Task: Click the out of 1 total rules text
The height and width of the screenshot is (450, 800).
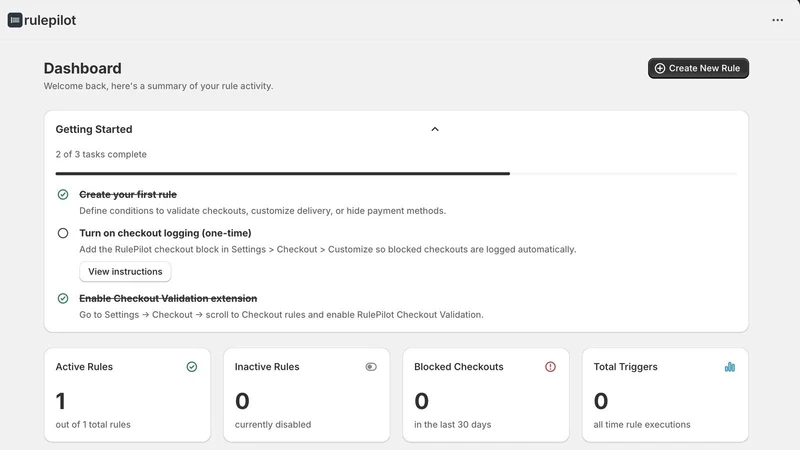Action: [x=93, y=424]
